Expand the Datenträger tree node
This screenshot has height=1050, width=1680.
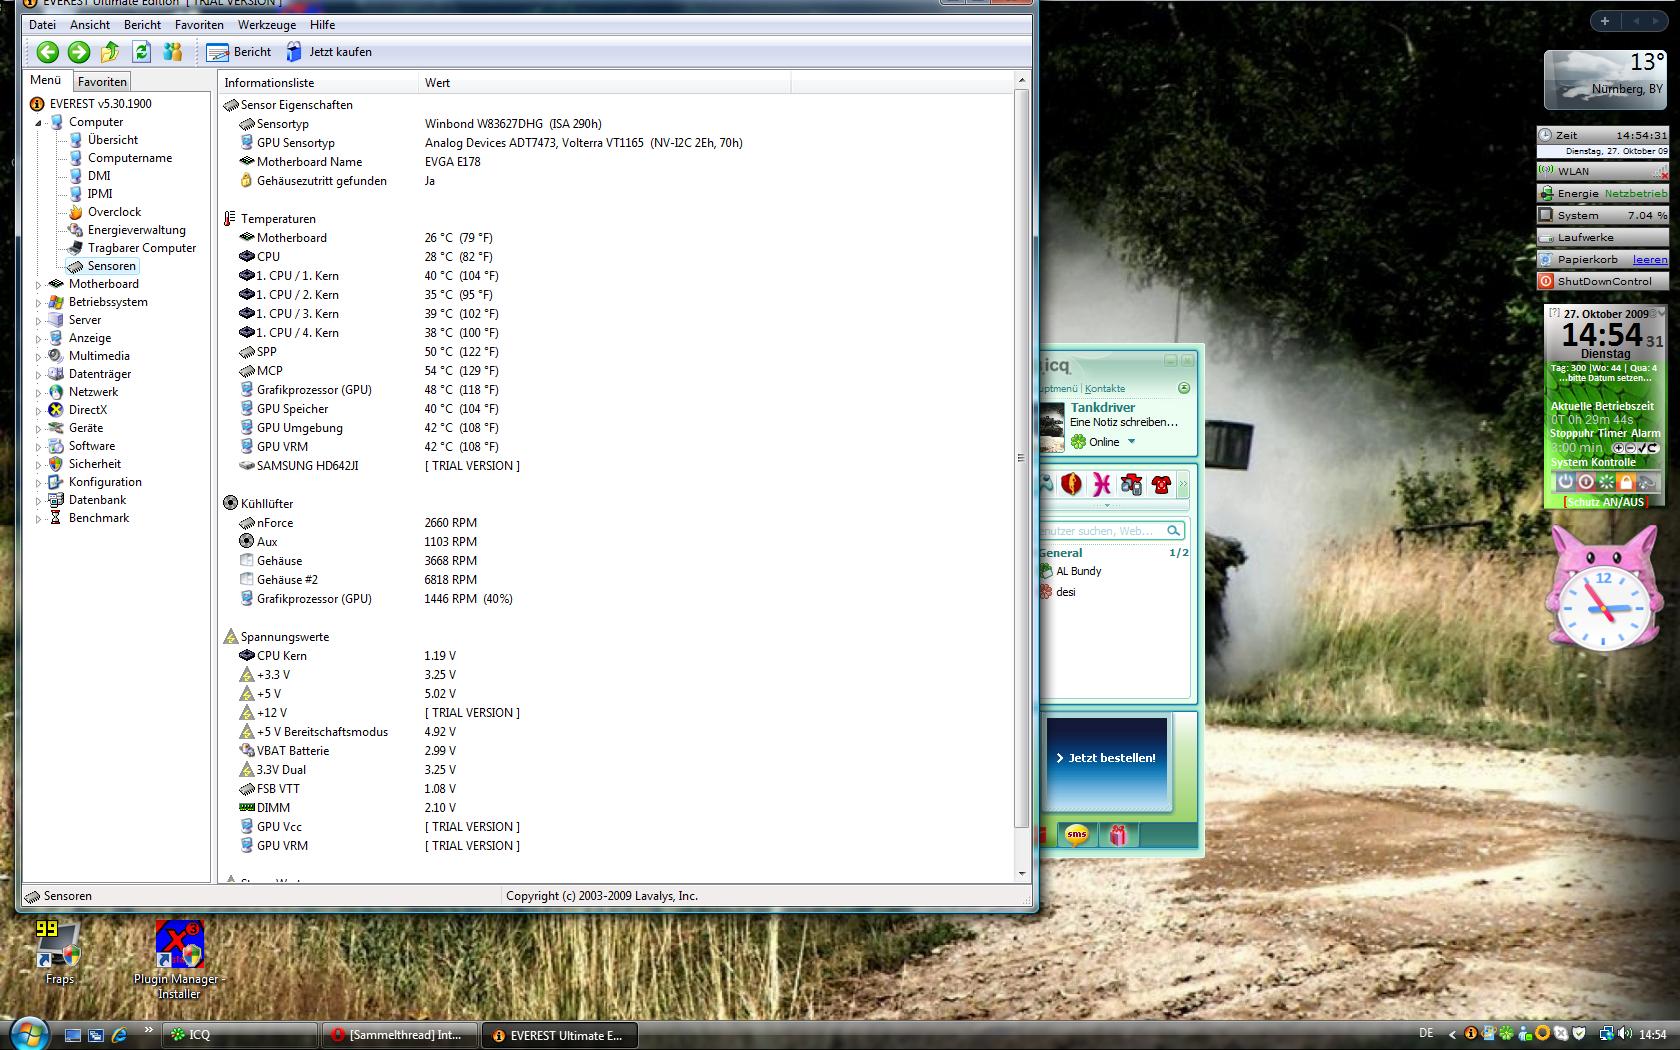click(x=39, y=375)
